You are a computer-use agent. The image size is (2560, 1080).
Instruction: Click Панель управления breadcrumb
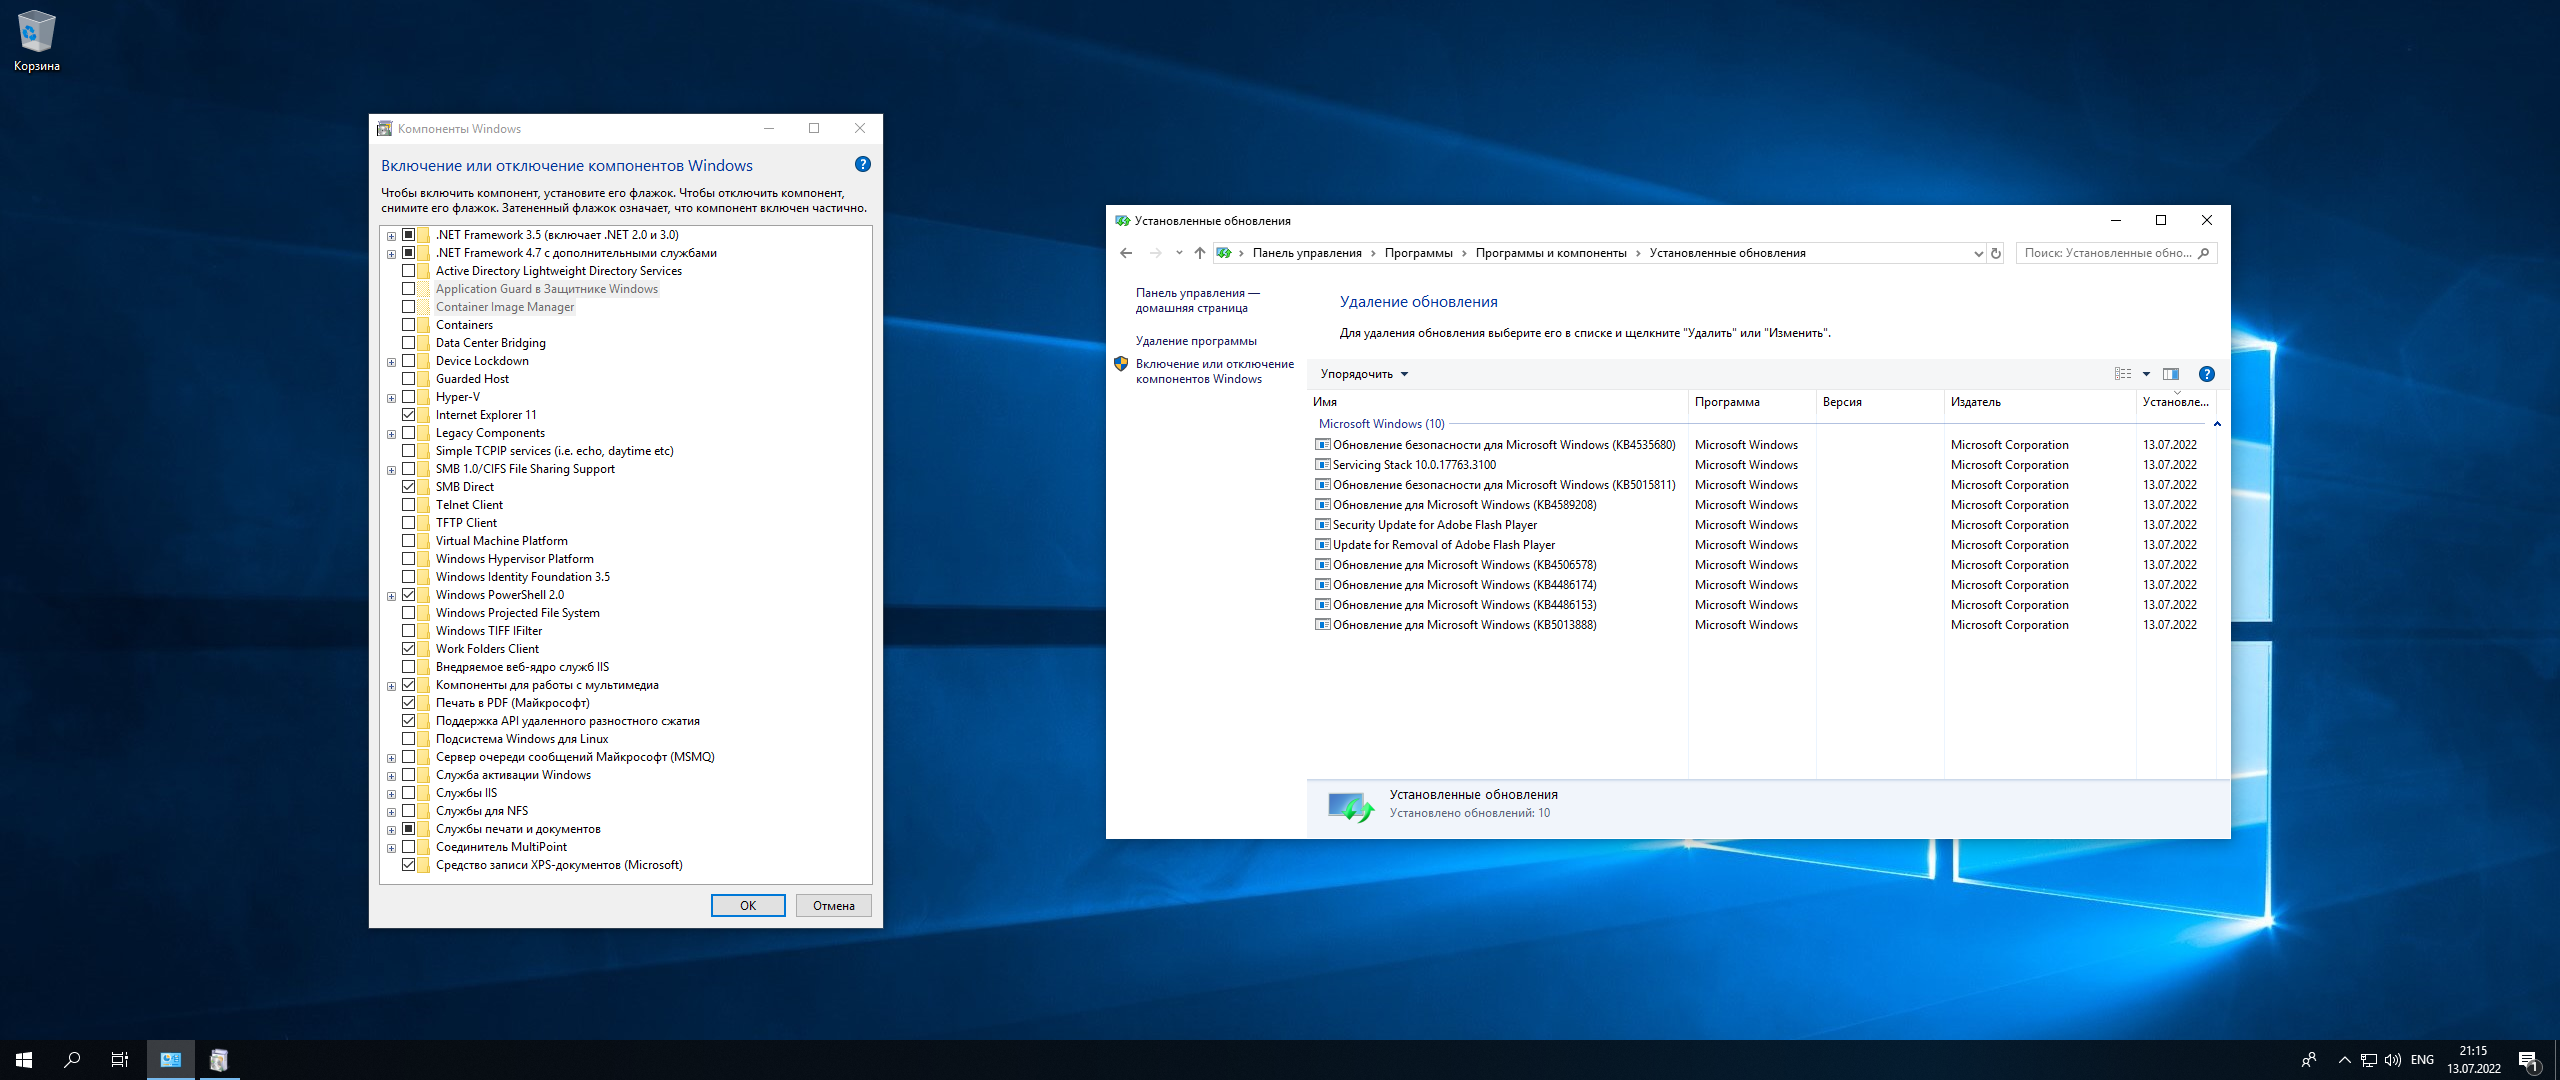tap(1307, 253)
